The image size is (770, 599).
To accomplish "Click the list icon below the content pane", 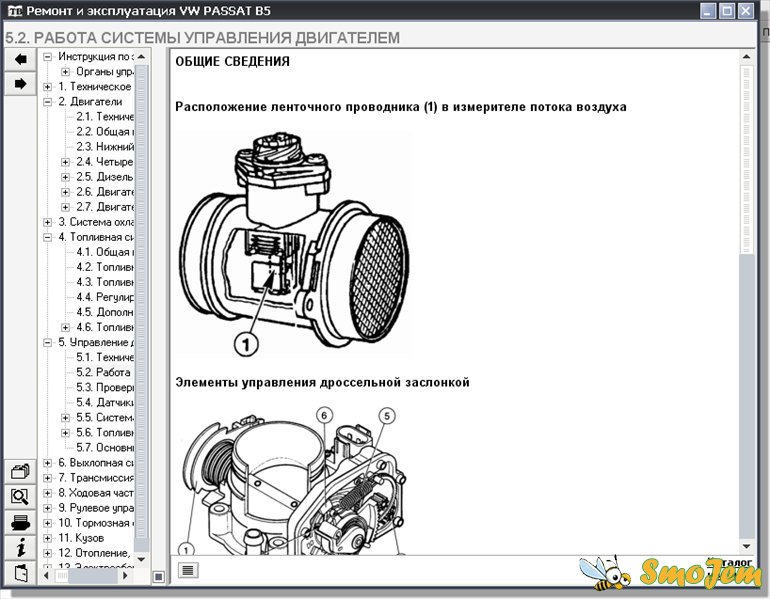I will (x=188, y=570).
